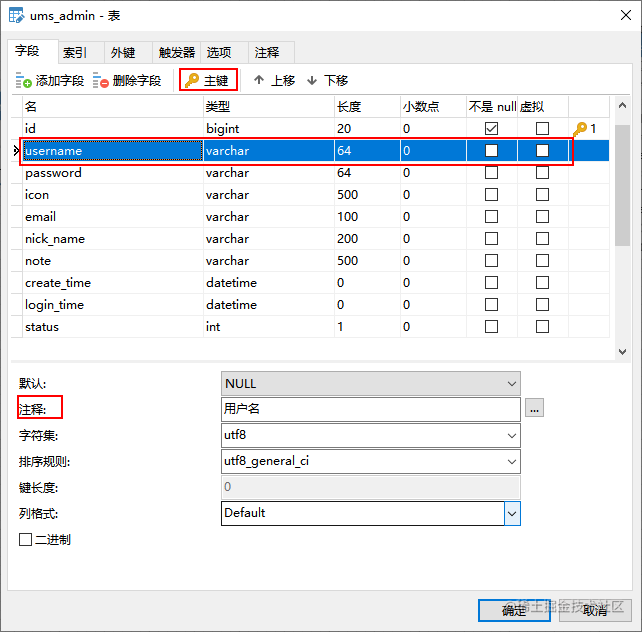Click the 取消 (Cancel) button
Image resolution: width=642 pixels, height=632 pixels.
[x=595, y=610]
